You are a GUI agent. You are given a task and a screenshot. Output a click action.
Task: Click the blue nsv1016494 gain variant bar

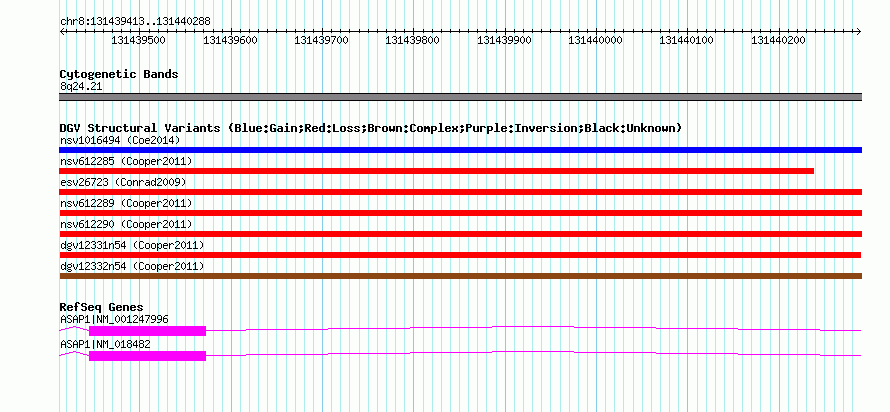click(460, 150)
